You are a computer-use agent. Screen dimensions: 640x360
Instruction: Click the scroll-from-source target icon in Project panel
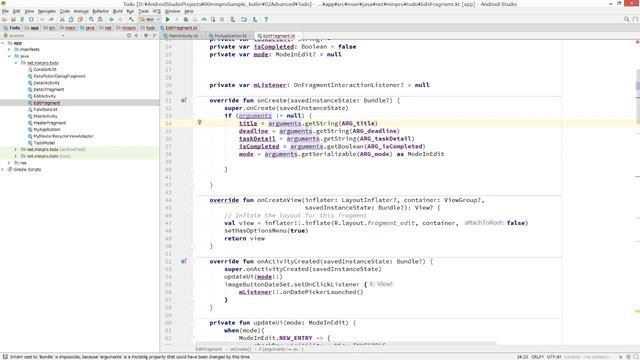129,36
